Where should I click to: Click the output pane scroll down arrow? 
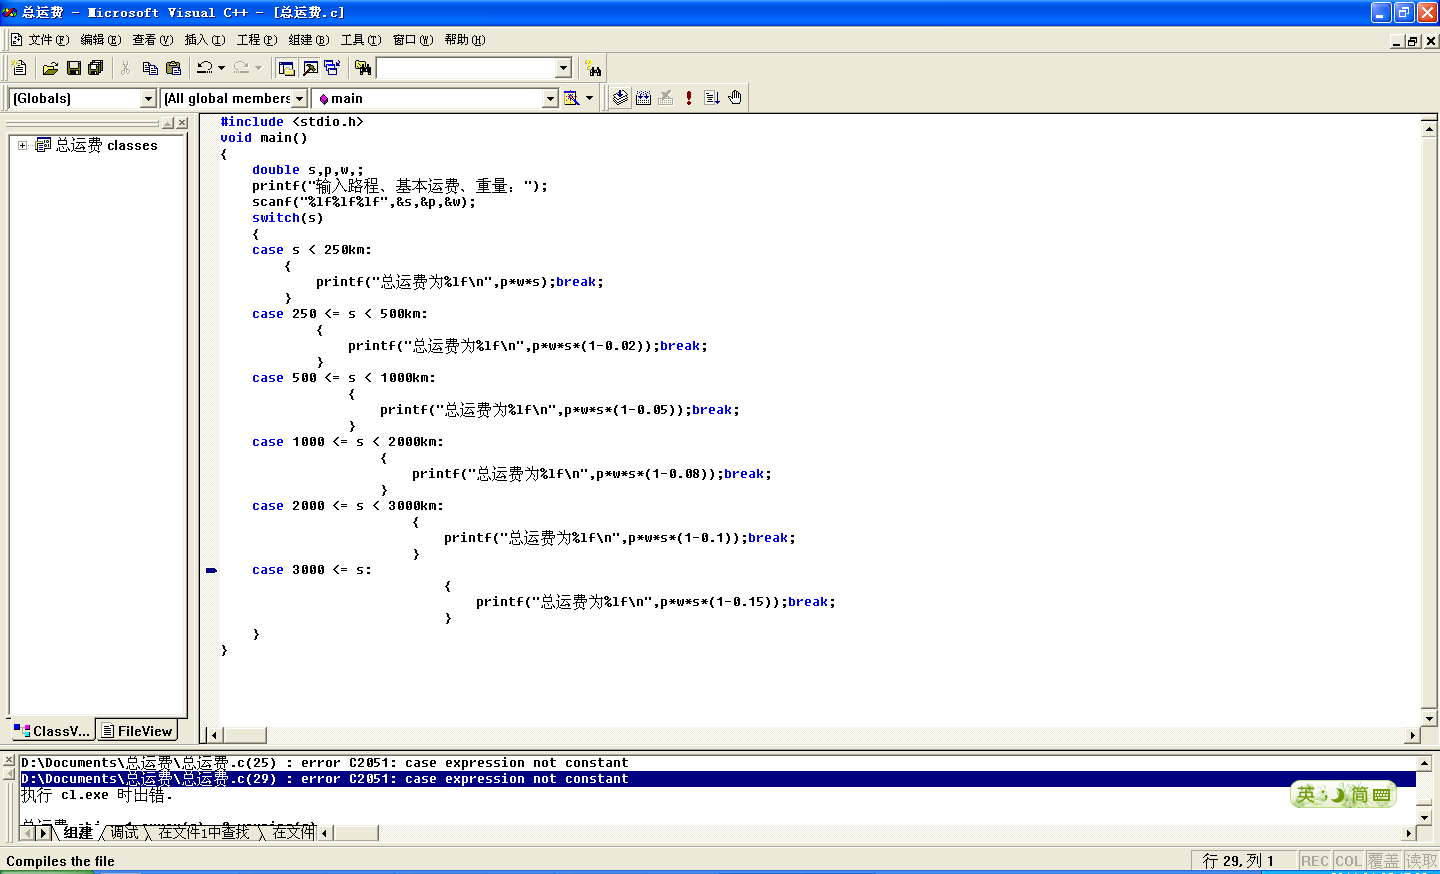tap(1424, 817)
